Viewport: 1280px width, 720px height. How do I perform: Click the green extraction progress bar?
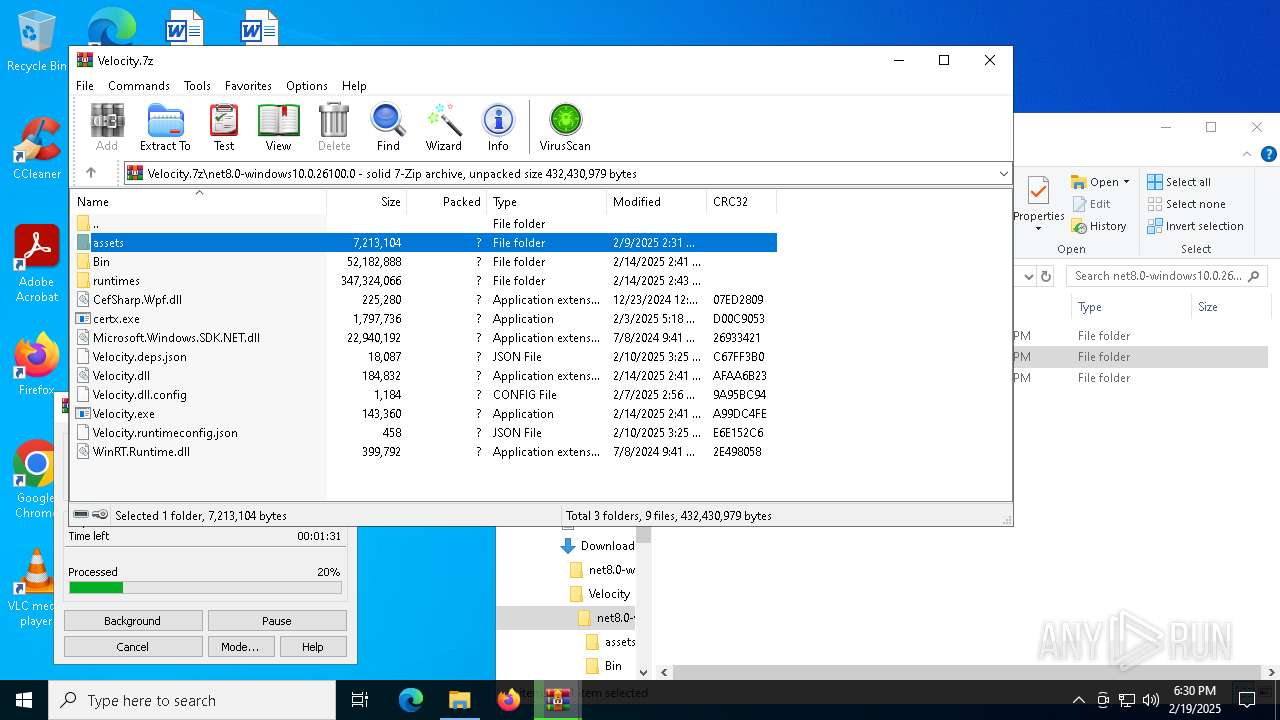pos(205,588)
